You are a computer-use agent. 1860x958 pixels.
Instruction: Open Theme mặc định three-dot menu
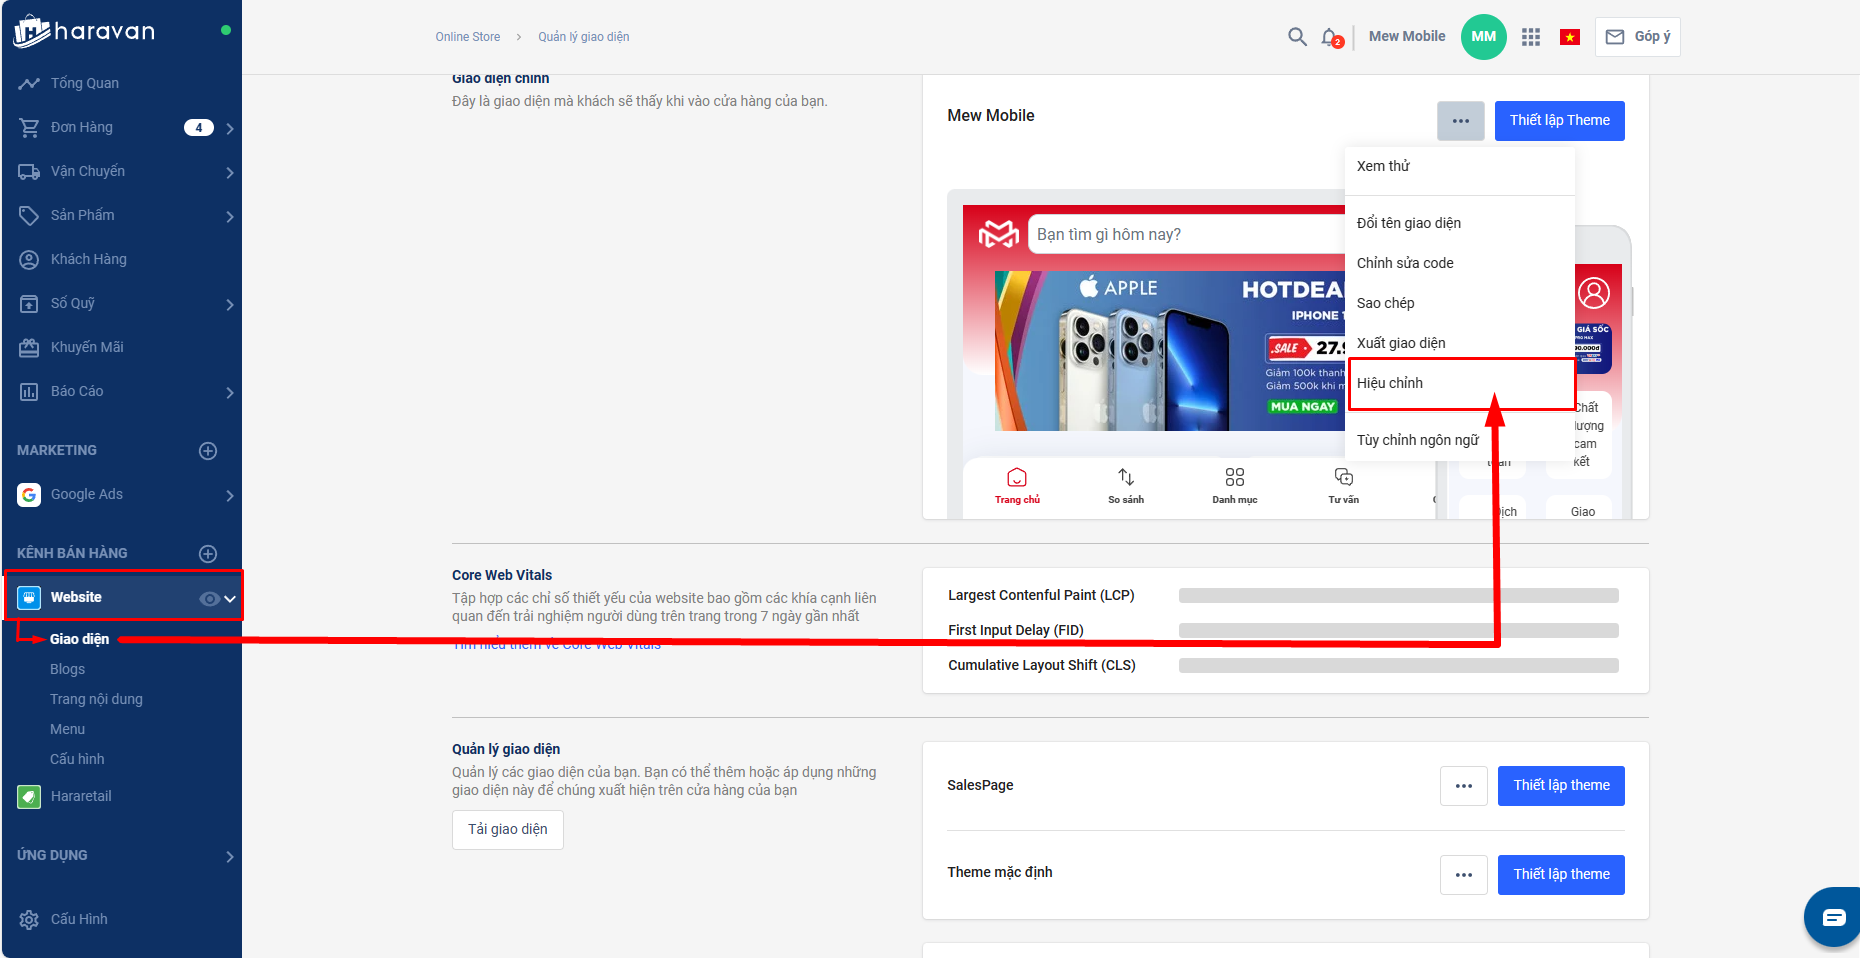pos(1464,875)
